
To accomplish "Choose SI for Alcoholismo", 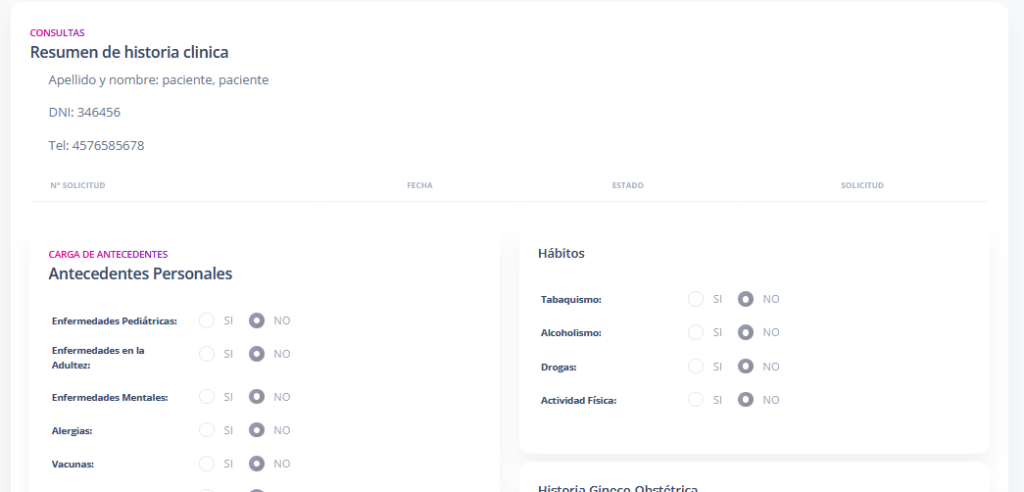I will (696, 332).
